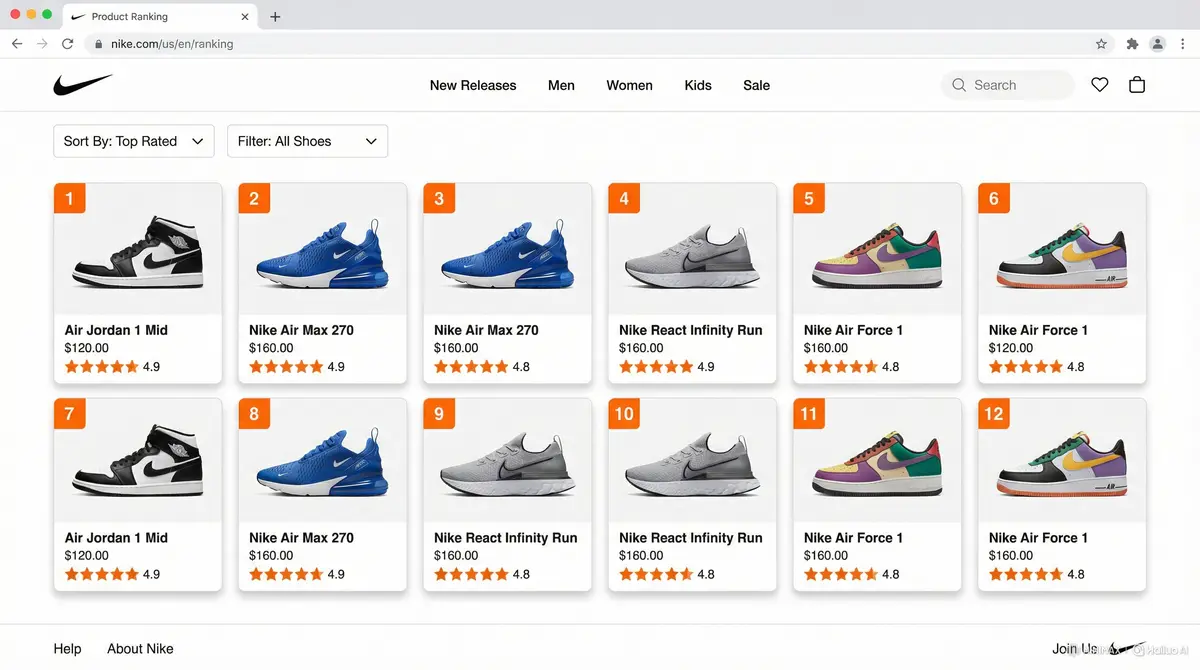Click the rank 9 orange badge
1200x670 pixels.
click(439, 413)
